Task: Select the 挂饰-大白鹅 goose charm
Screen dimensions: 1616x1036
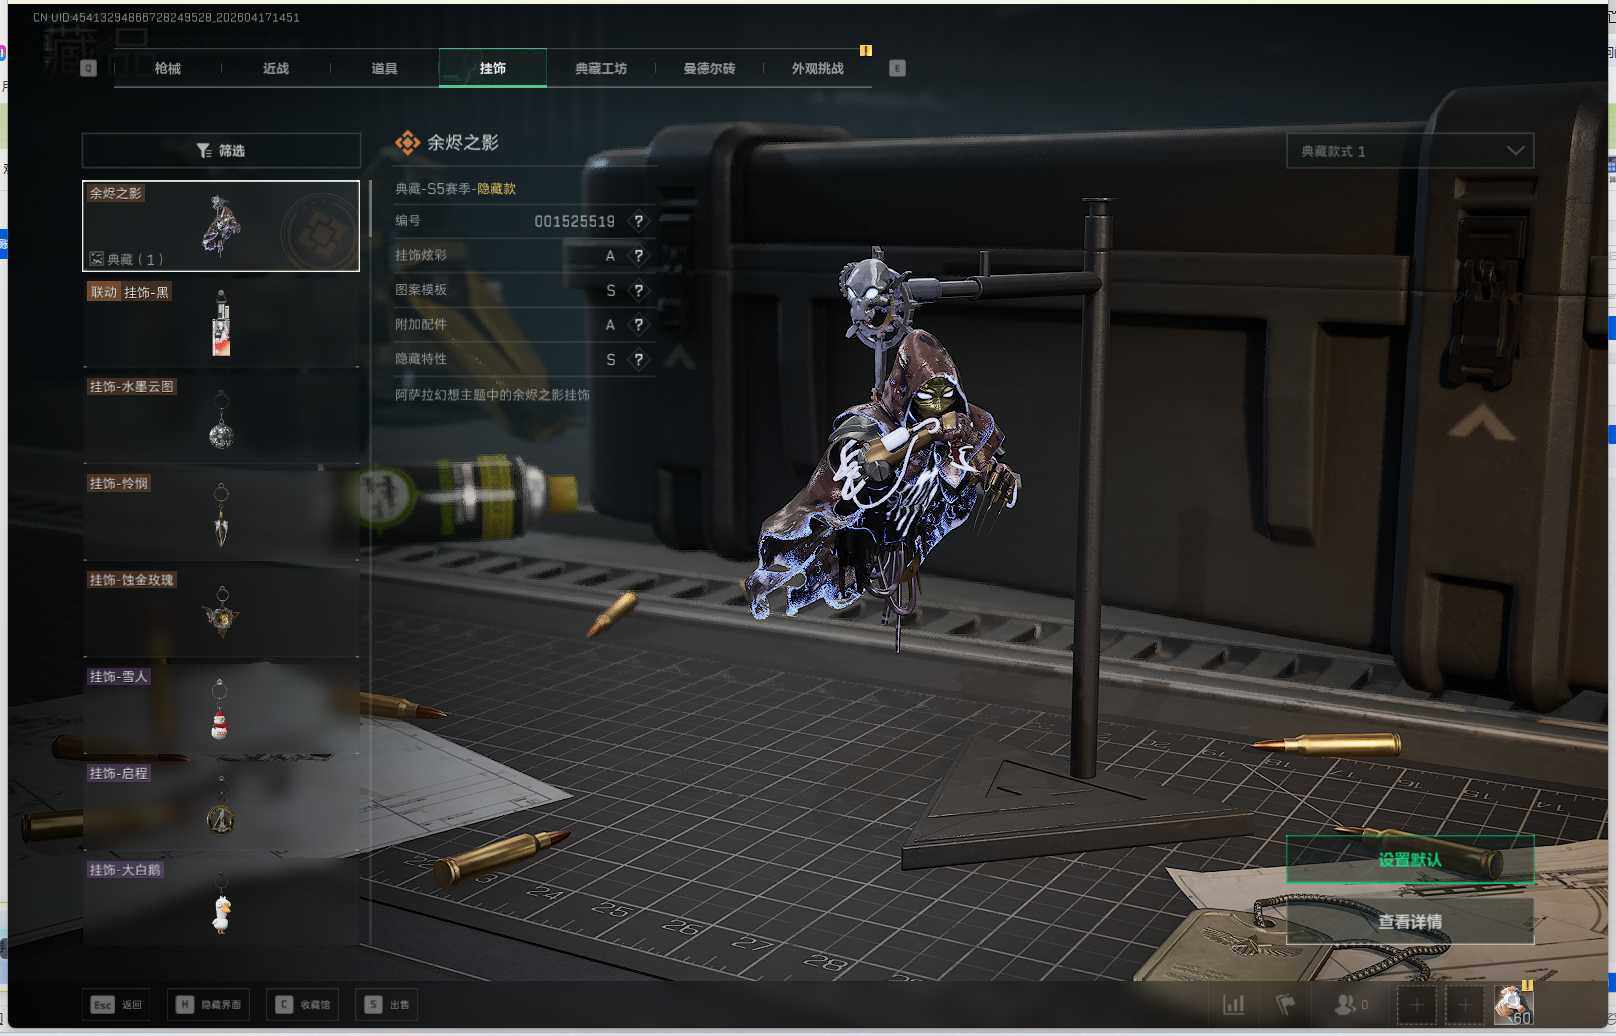Action: [221, 901]
